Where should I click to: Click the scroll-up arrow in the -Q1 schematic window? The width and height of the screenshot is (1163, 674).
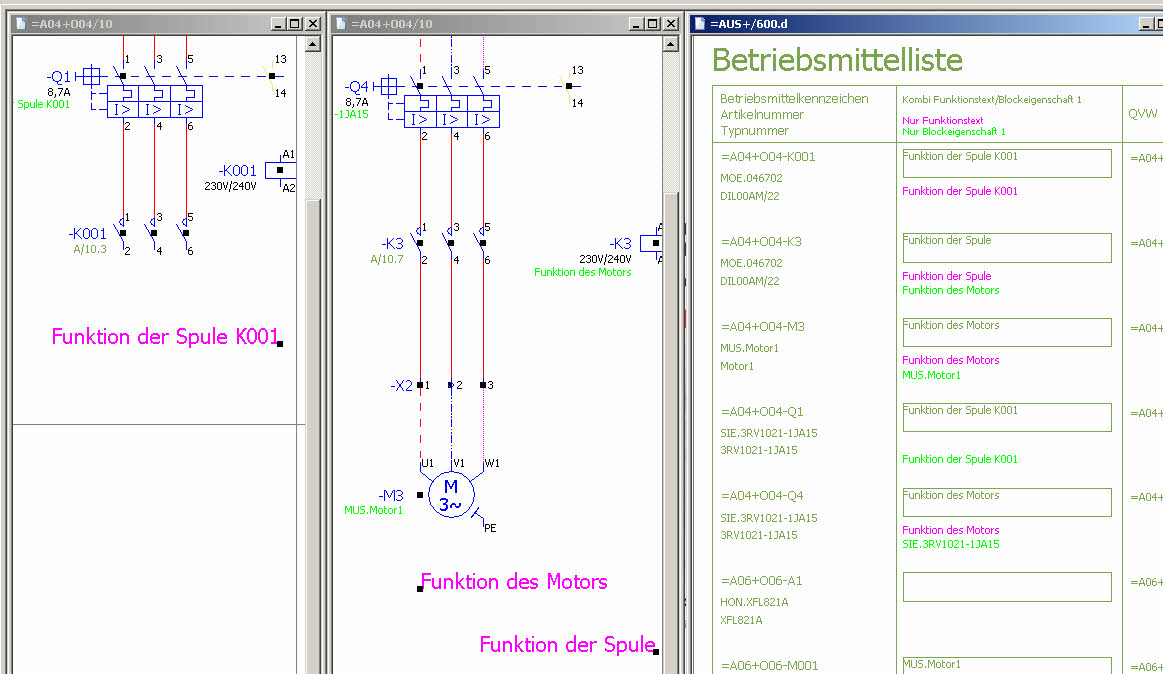coord(313,44)
